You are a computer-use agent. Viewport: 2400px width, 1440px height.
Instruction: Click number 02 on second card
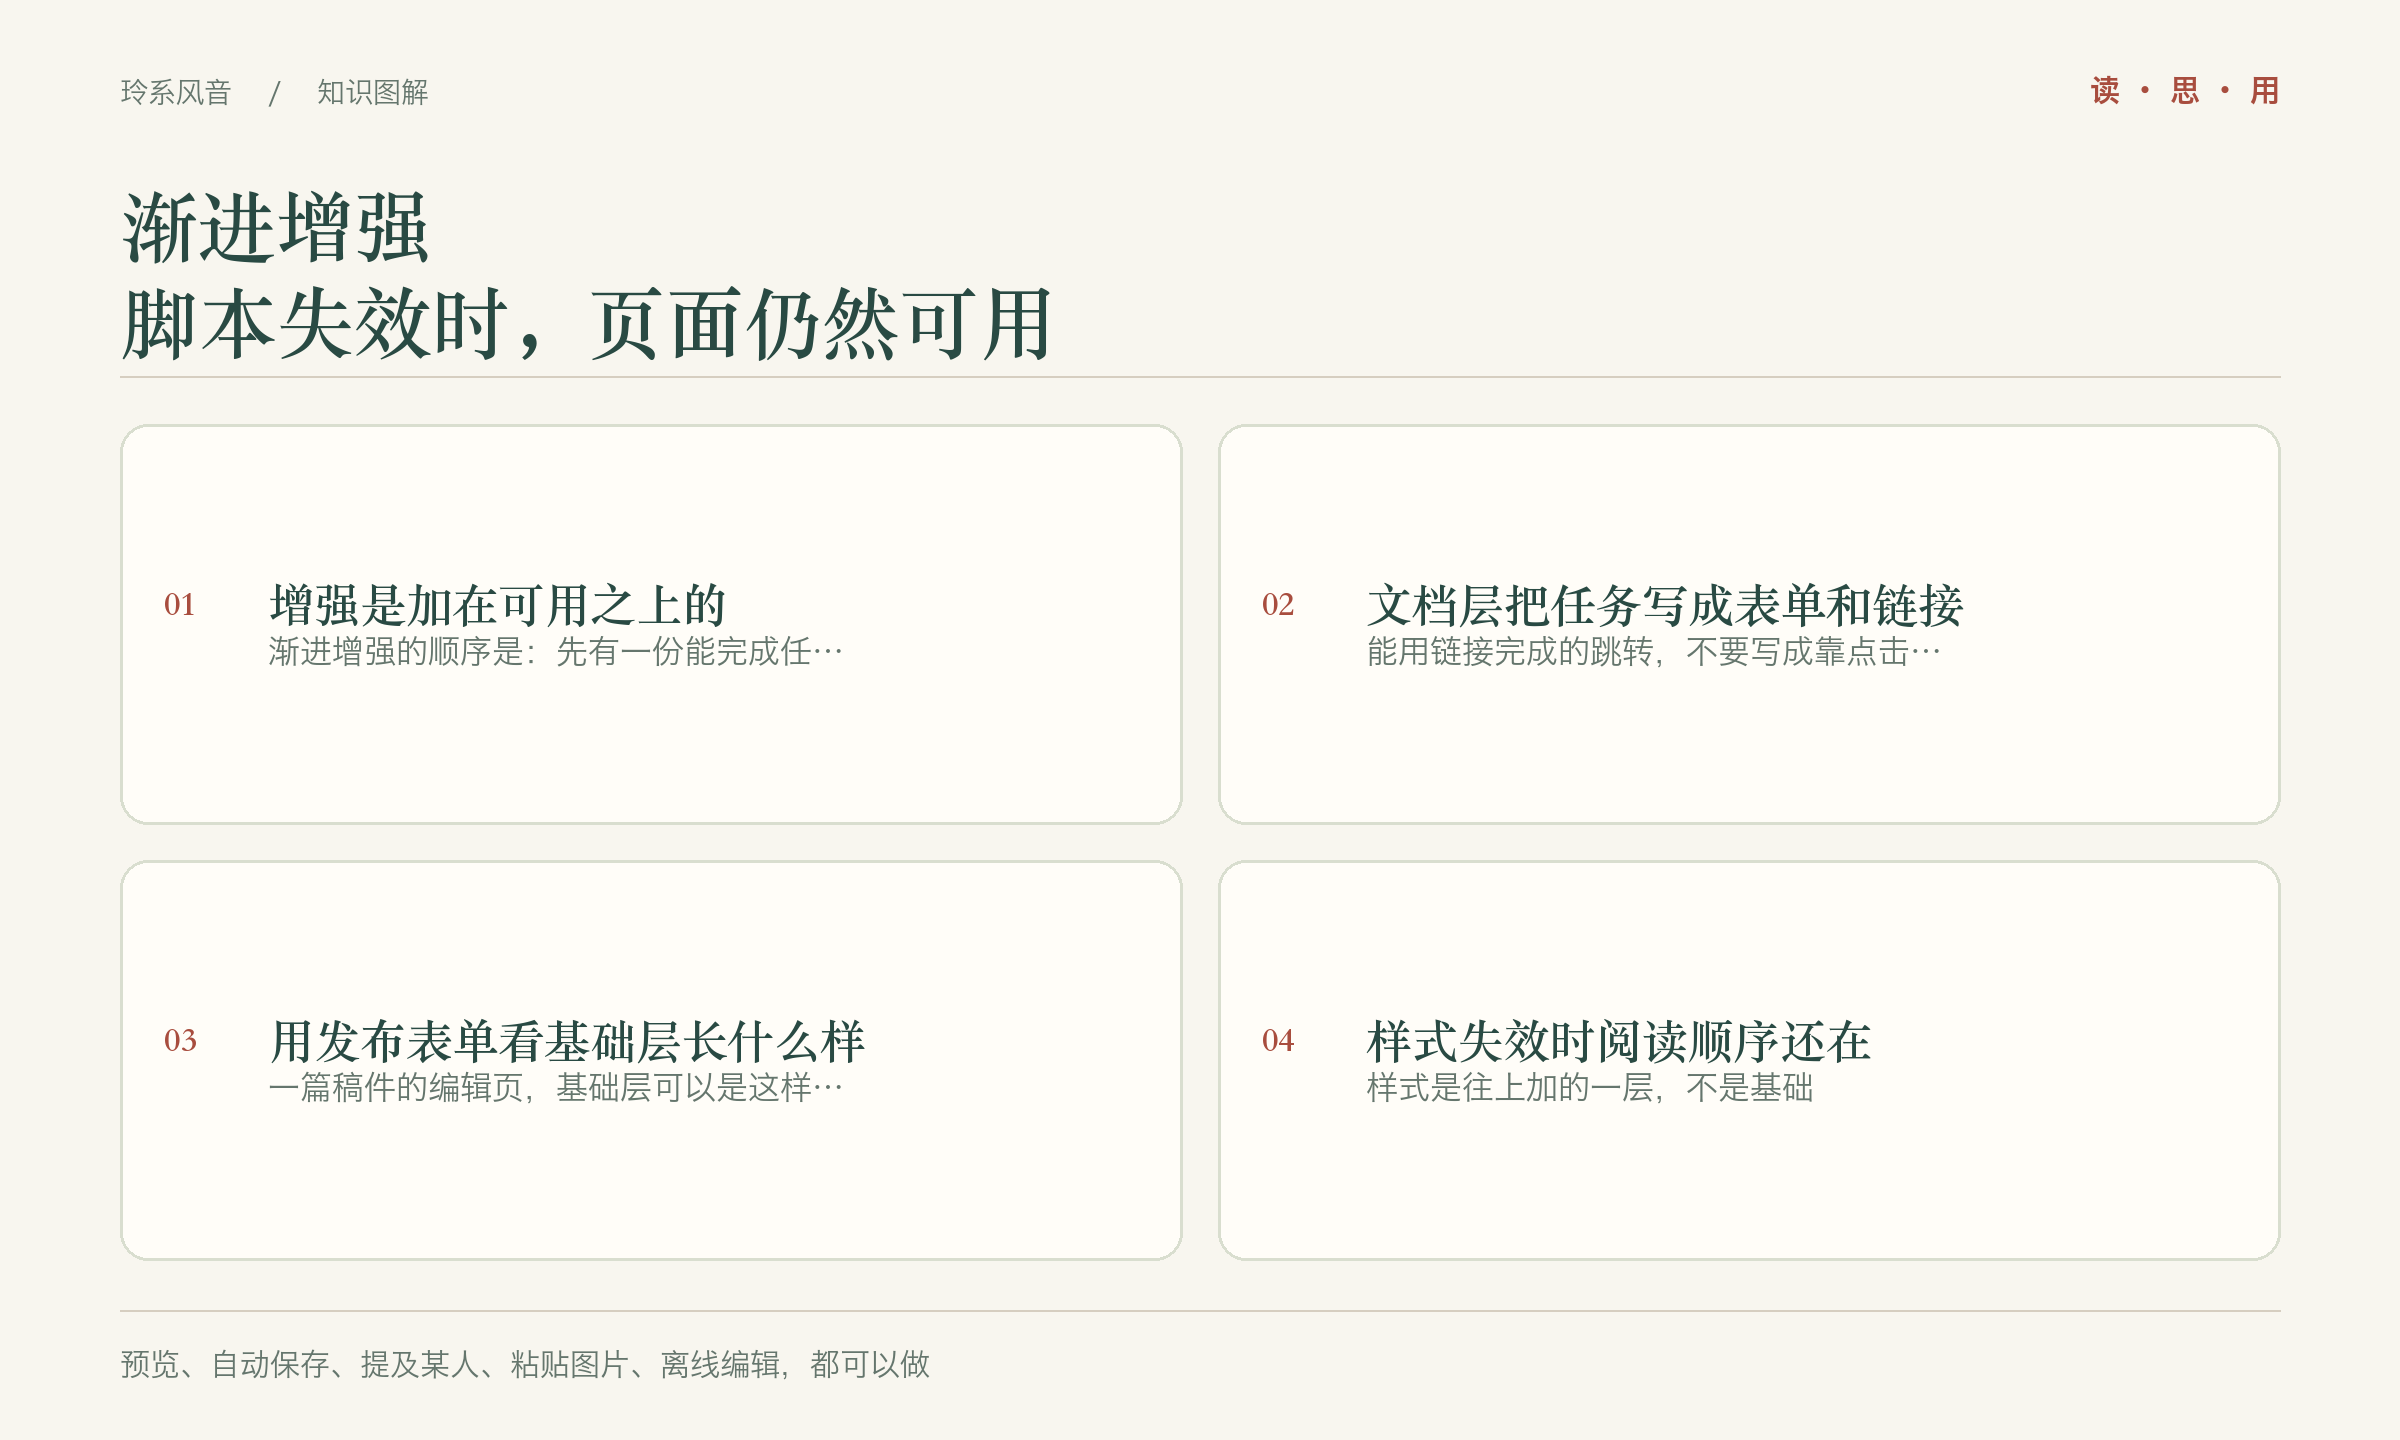[x=1278, y=604]
